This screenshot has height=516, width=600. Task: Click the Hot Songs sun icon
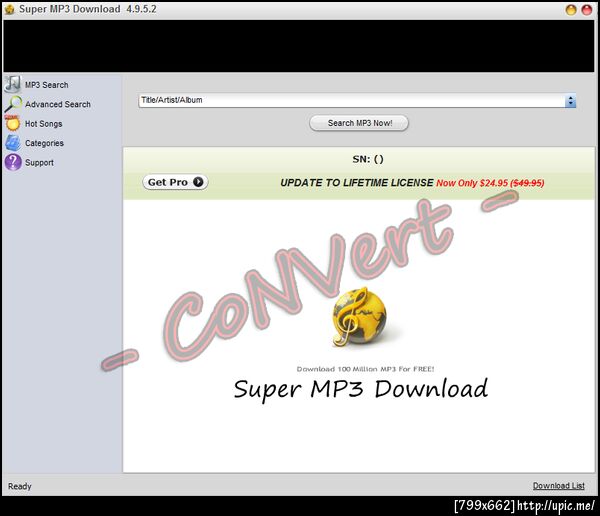pos(13,123)
